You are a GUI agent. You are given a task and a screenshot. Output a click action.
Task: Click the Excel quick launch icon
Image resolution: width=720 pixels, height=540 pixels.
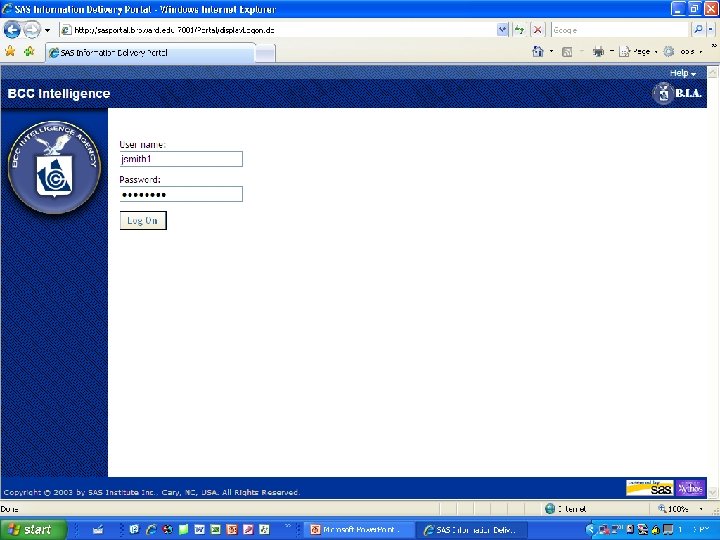215,529
